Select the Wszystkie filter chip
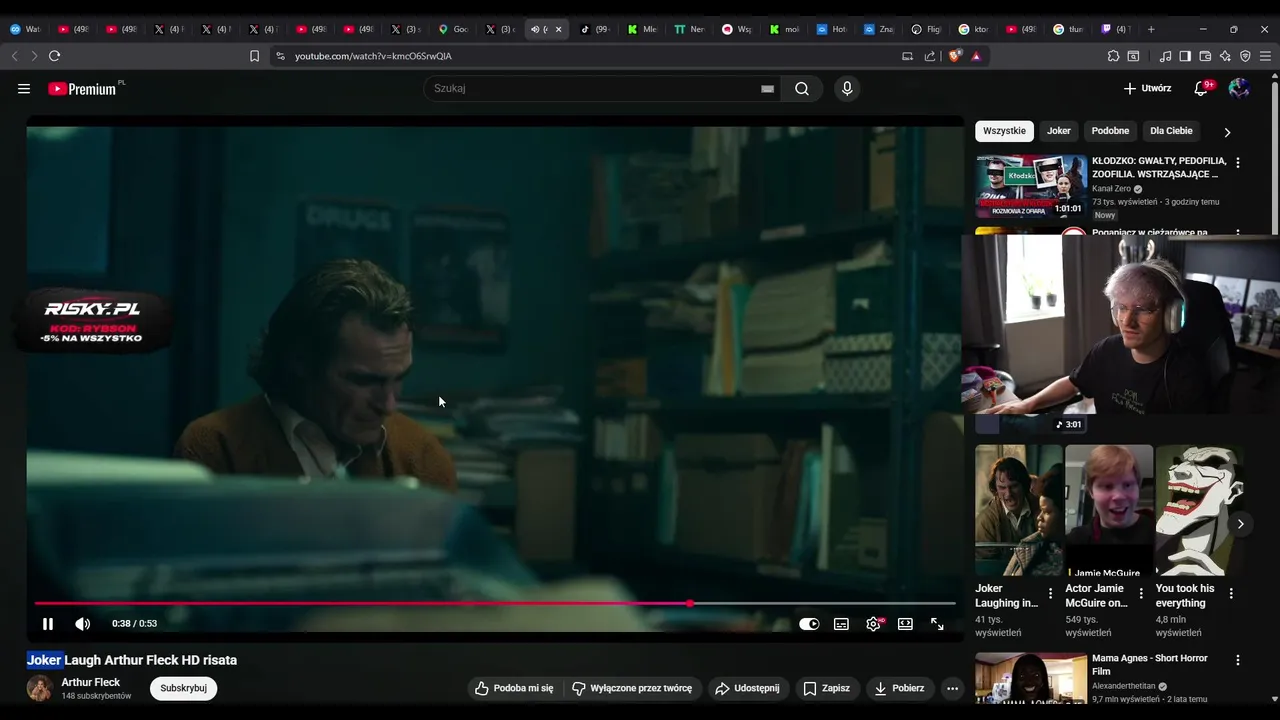 pyautogui.click(x=1004, y=131)
